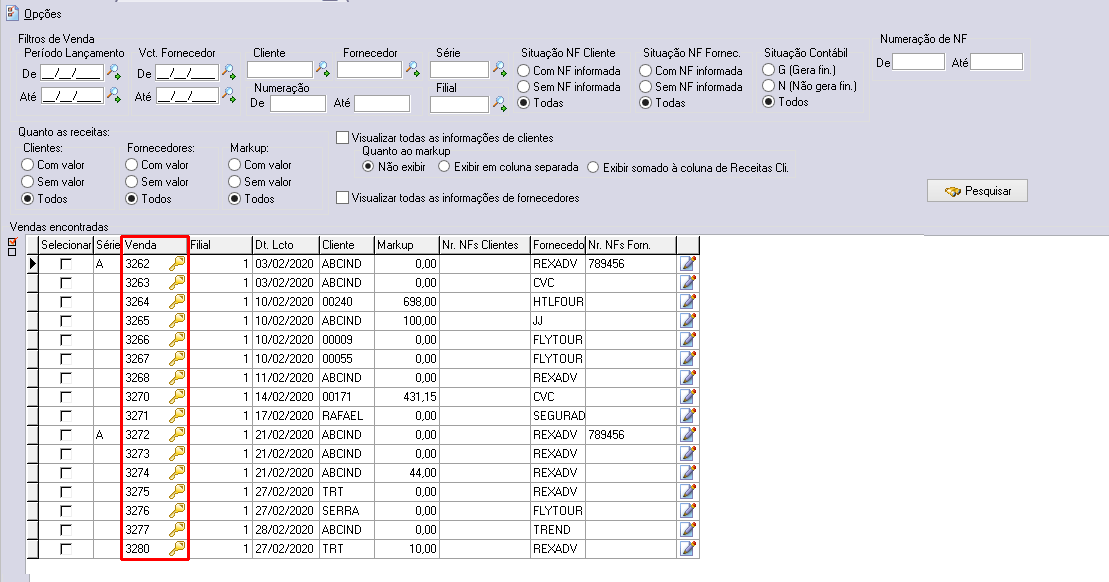Sort by Markup column header

pos(407,245)
